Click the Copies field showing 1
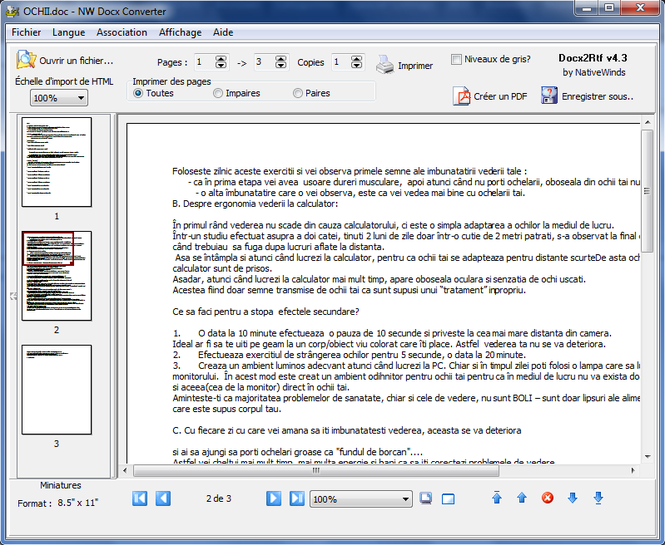 pyautogui.click(x=341, y=62)
